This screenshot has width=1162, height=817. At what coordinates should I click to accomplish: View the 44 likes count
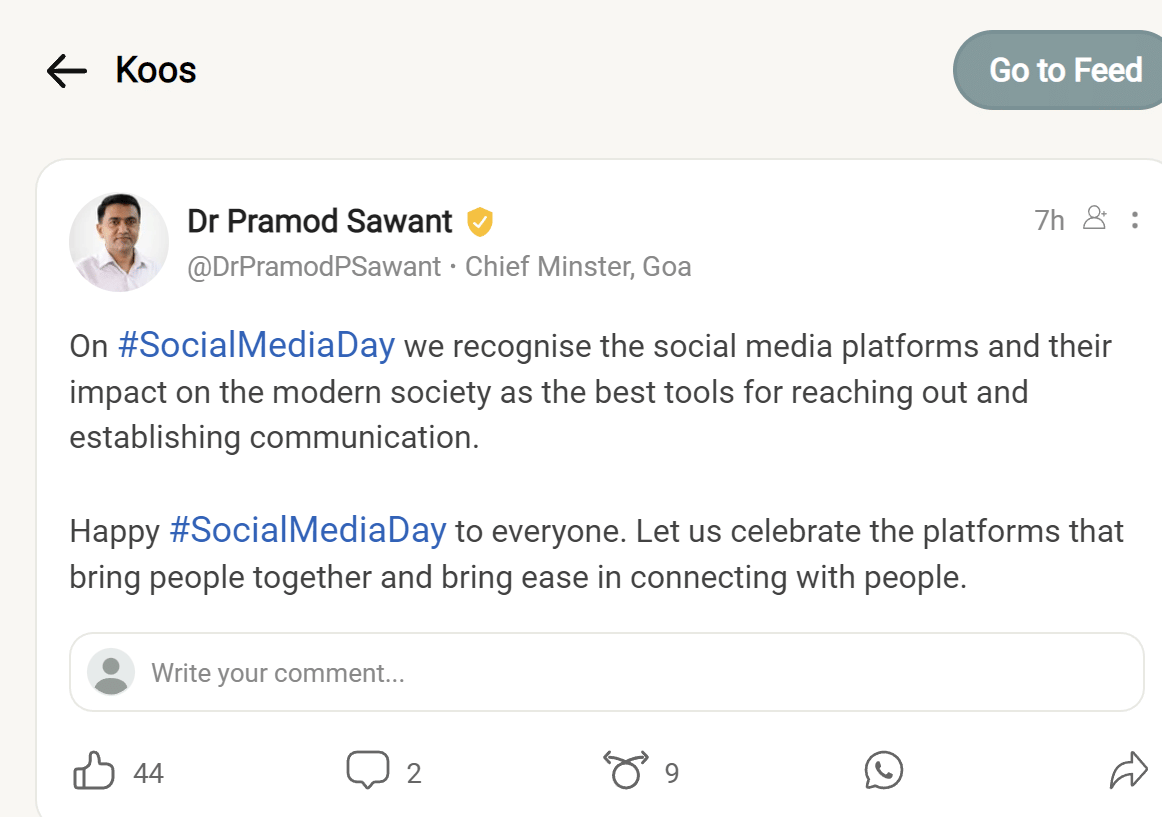coord(148,773)
